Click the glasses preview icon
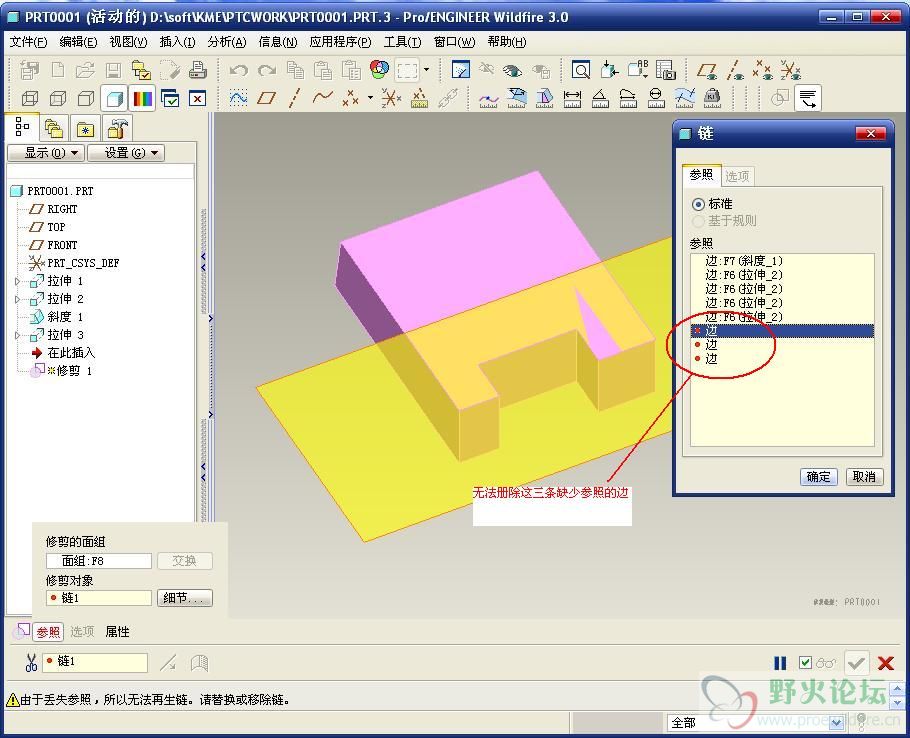The image size is (910, 738). (826, 663)
